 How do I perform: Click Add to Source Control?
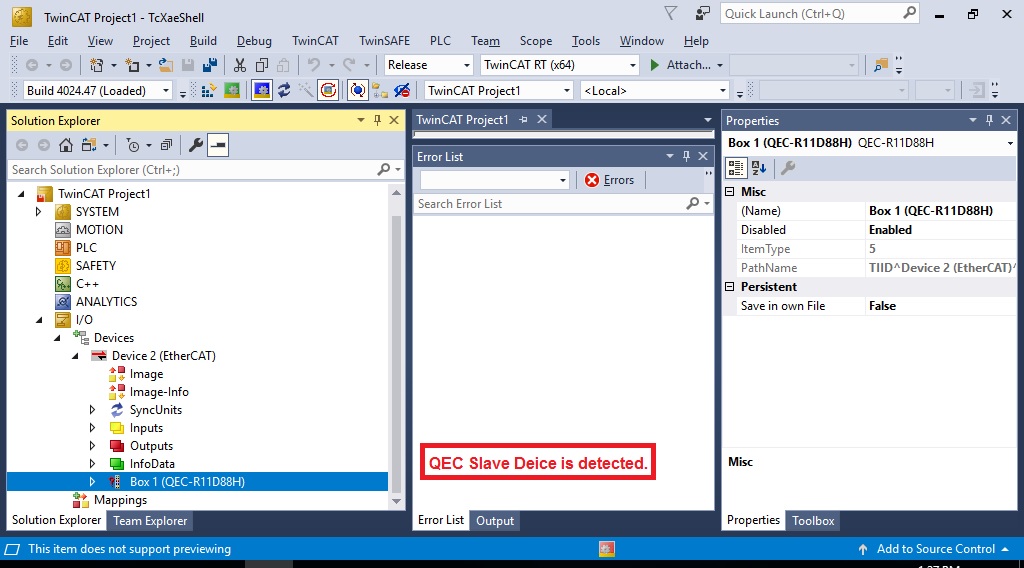coord(935,549)
